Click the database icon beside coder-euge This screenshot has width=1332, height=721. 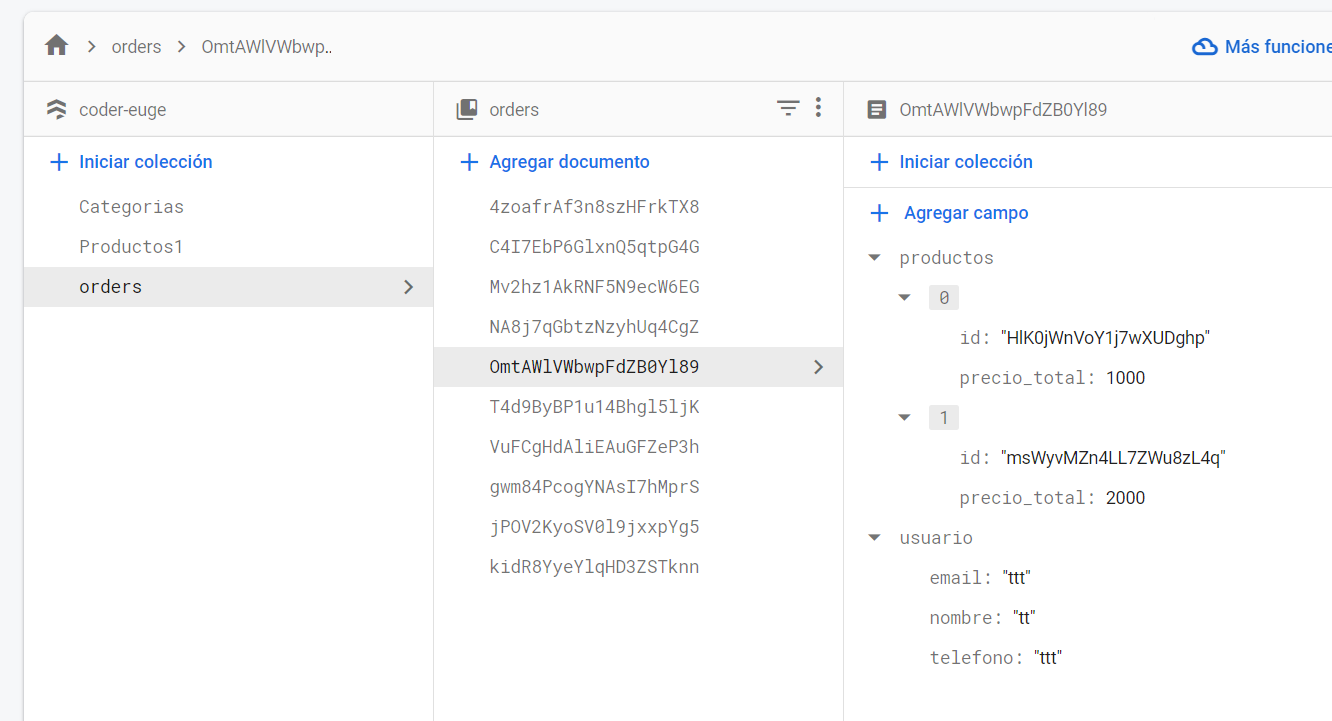(x=57, y=108)
